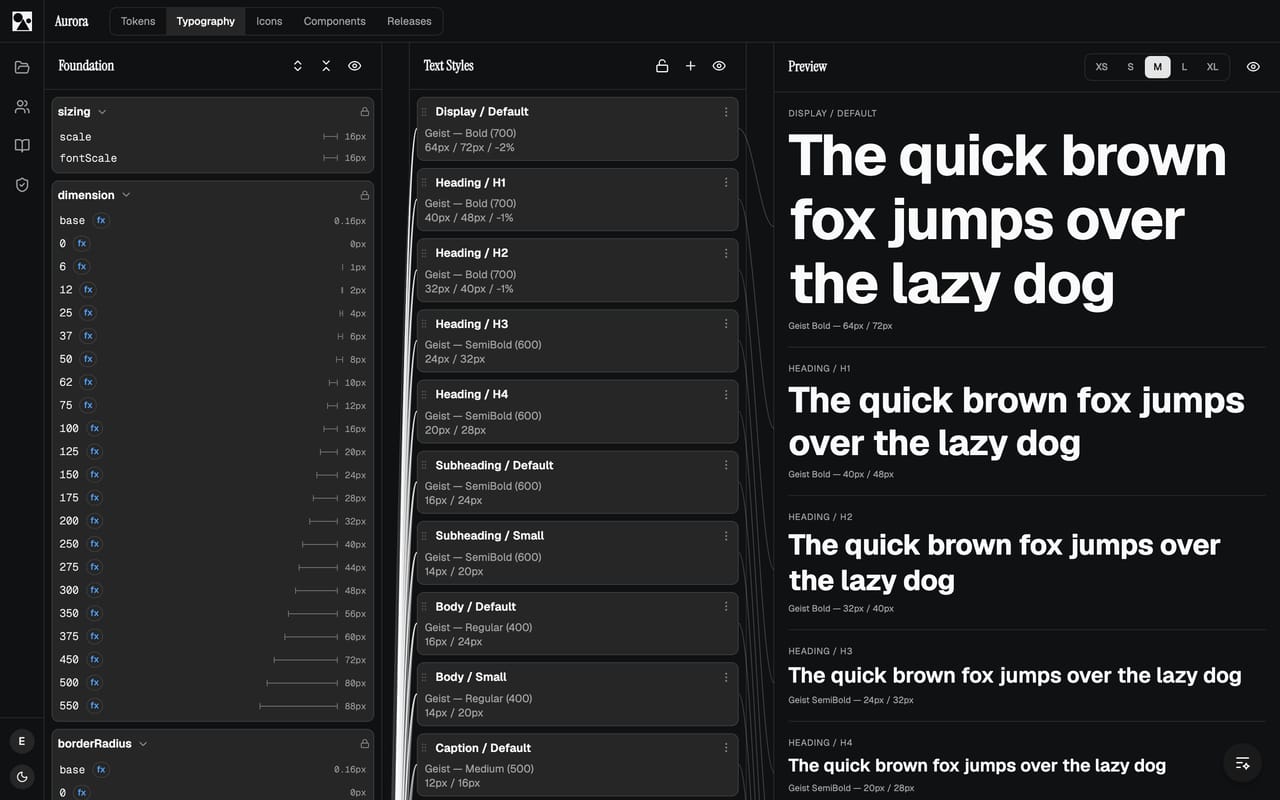This screenshot has height=800, width=1280.
Task: Open the Heading / H2 options menu
Action: click(726, 253)
